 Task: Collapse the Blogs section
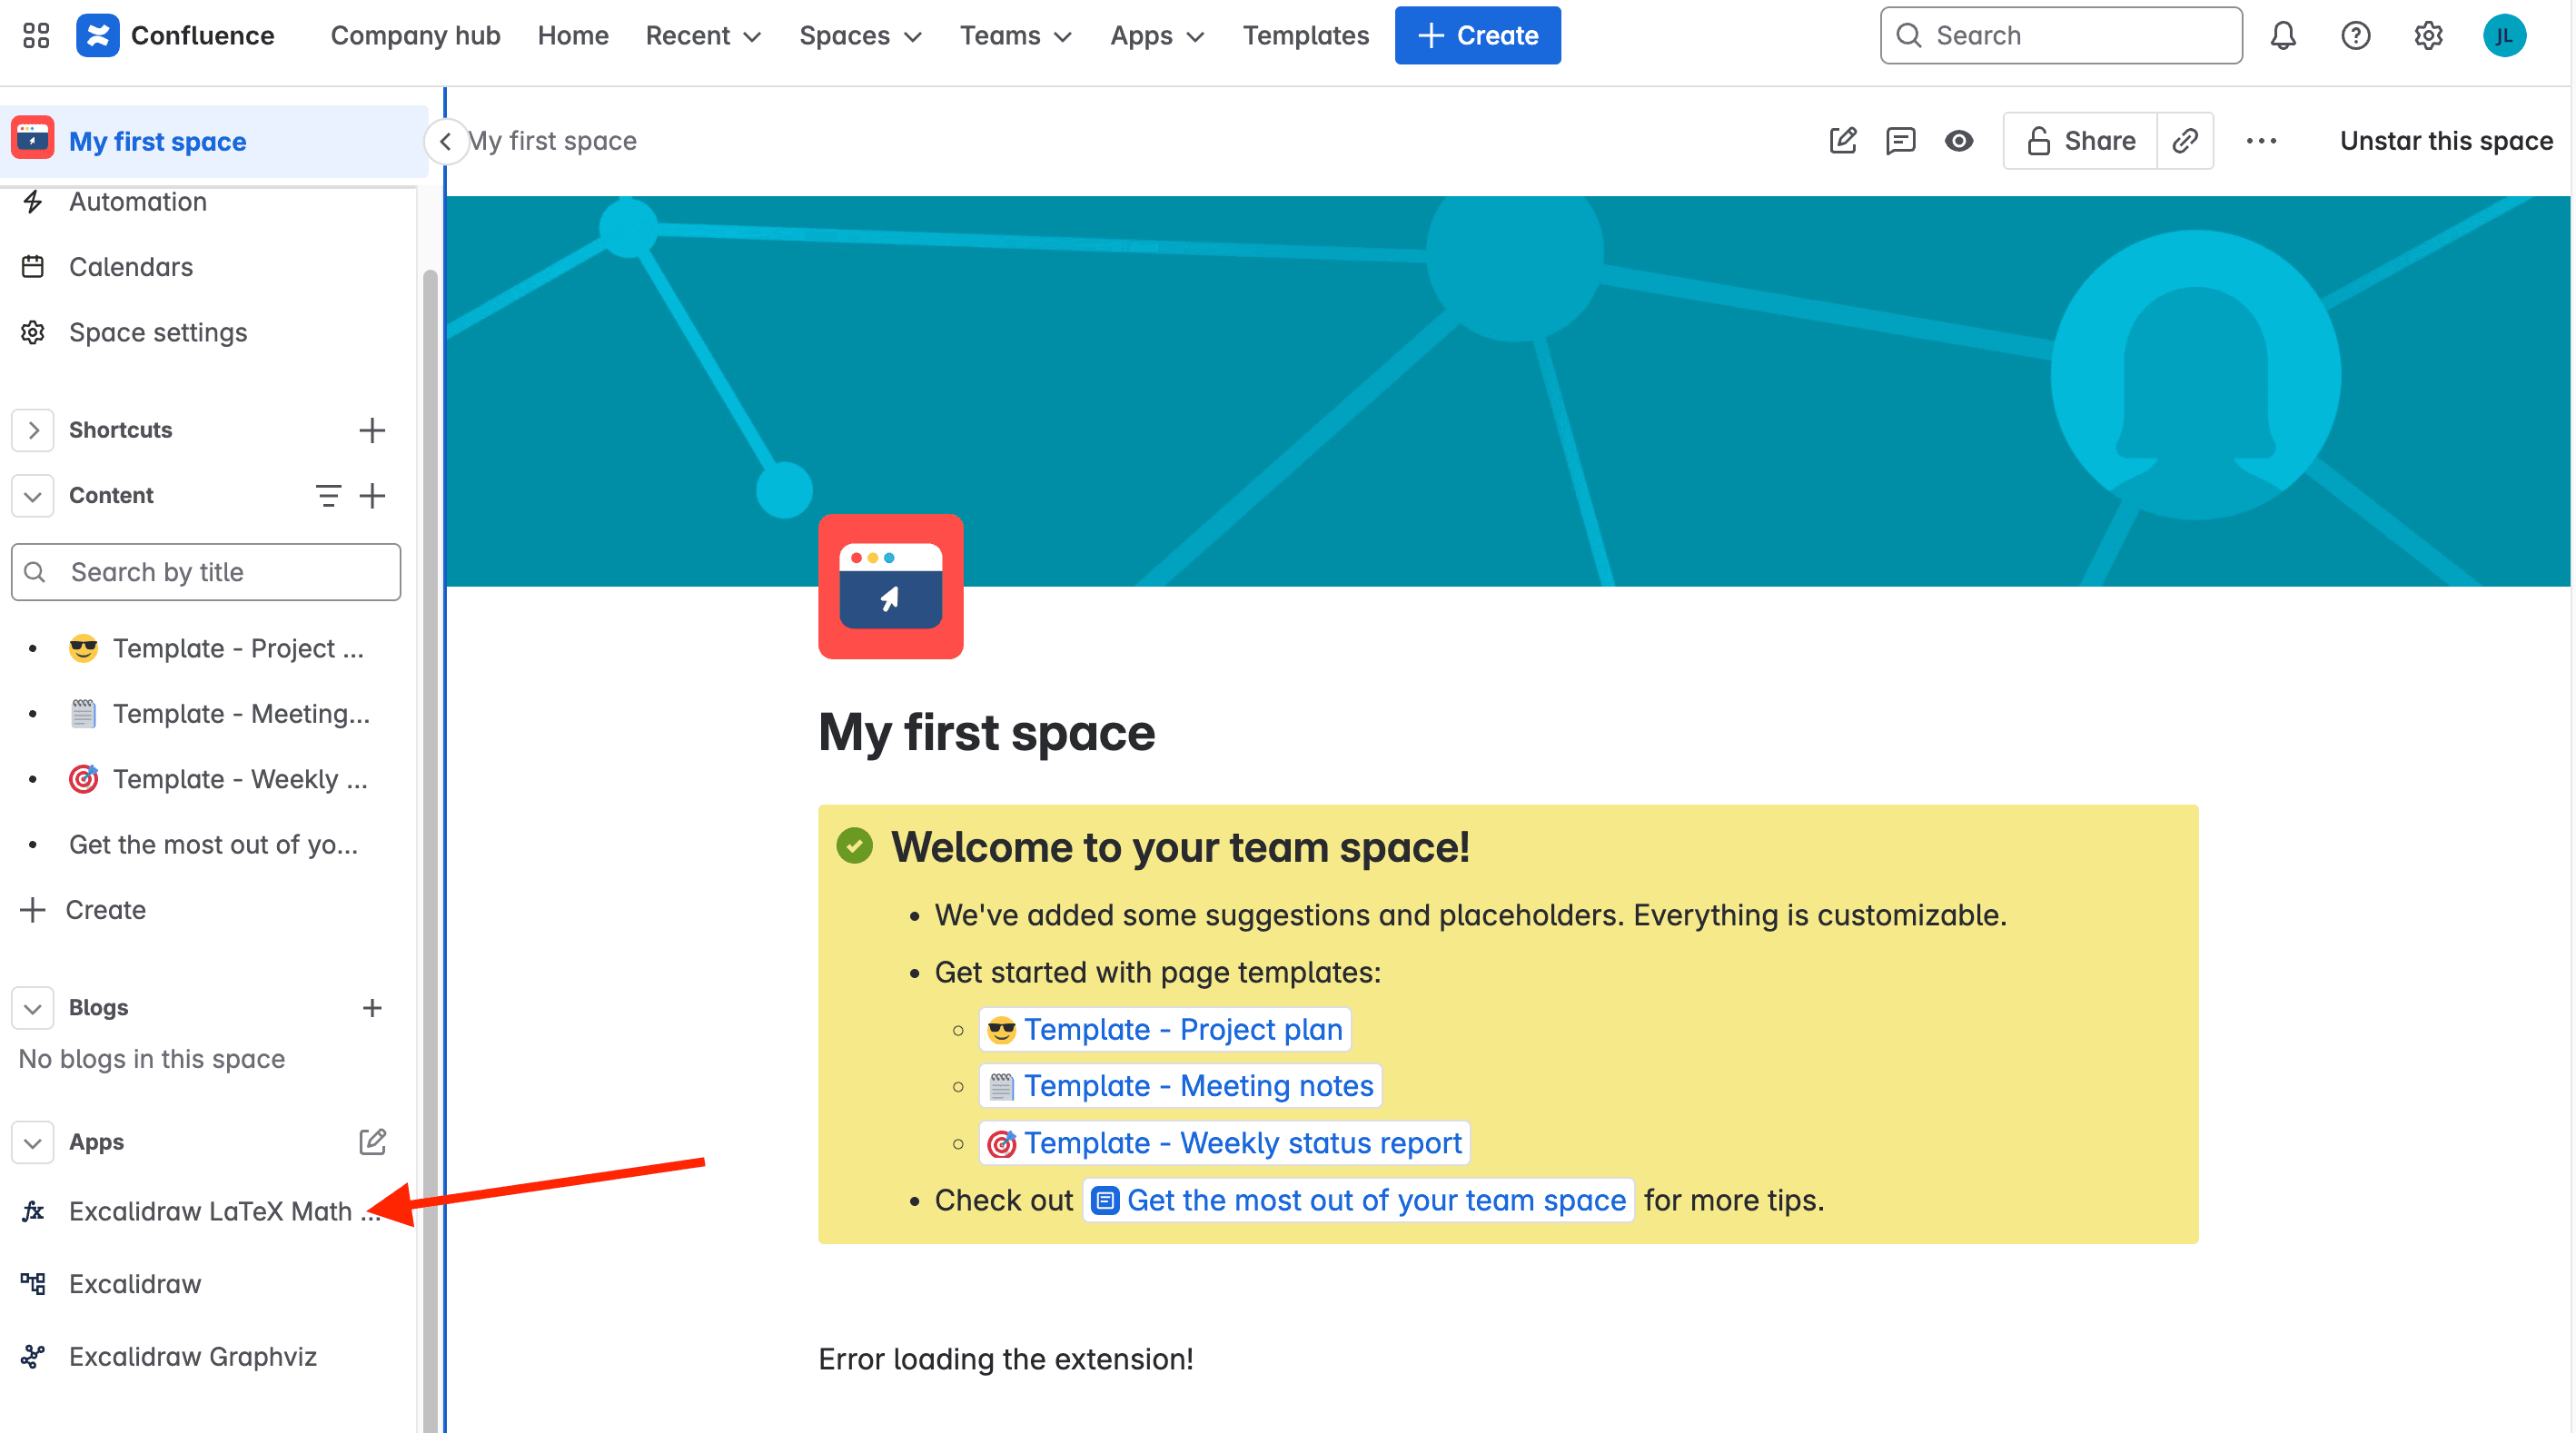(32, 1007)
